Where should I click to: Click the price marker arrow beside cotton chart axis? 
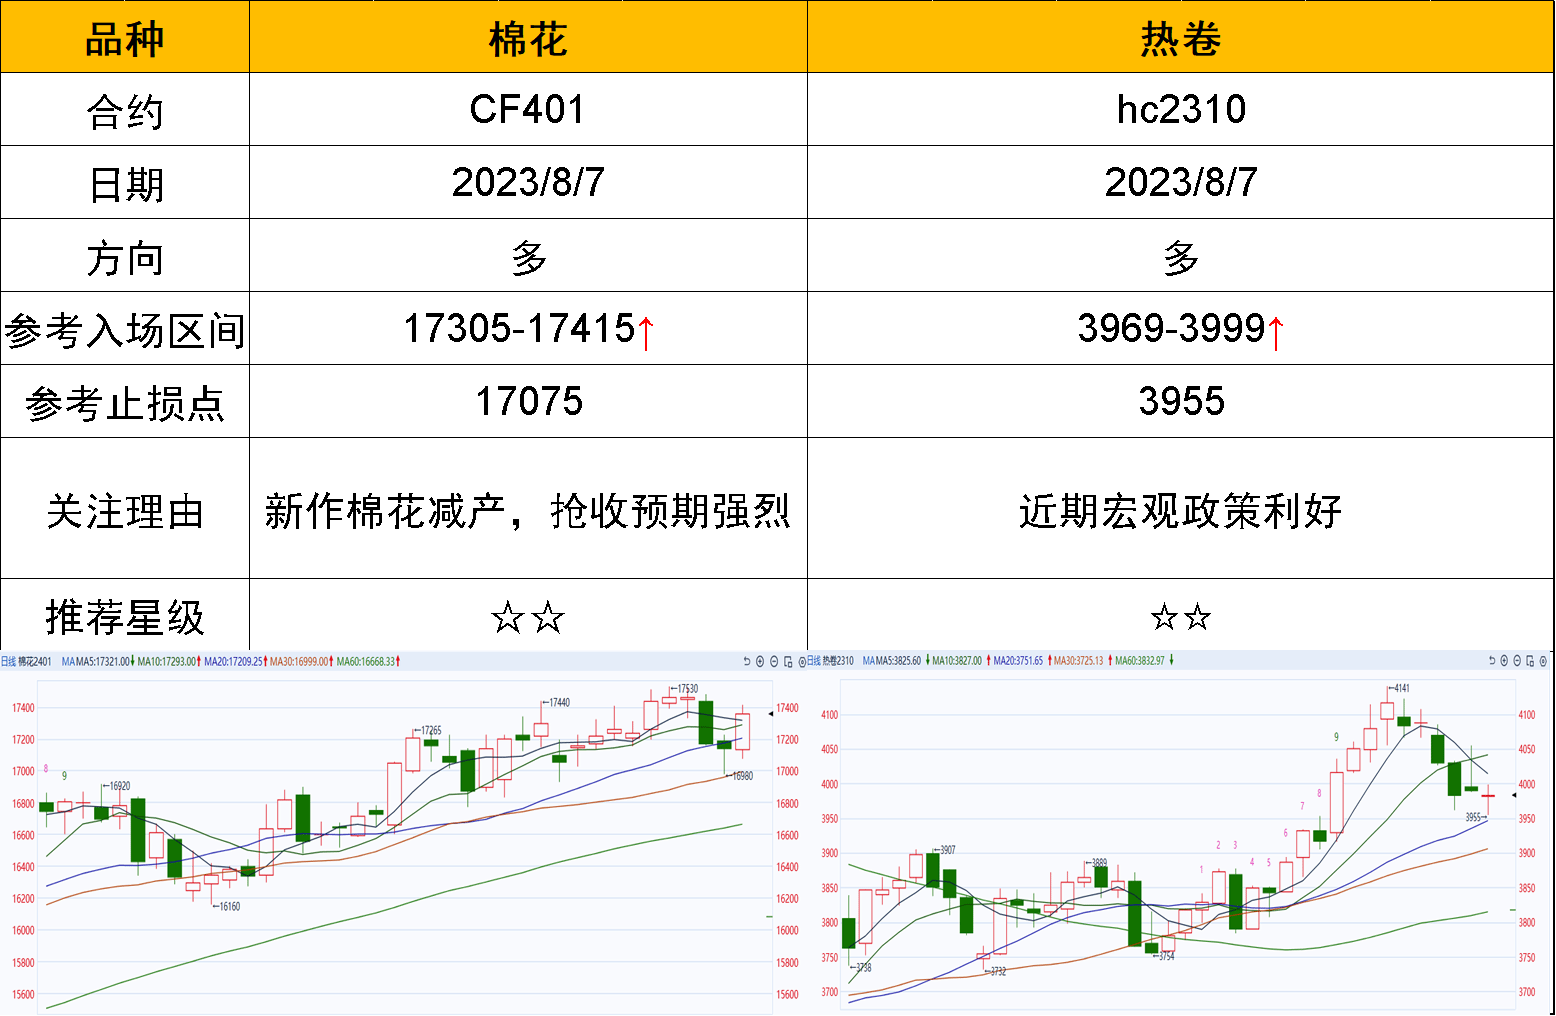[x=770, y=713]
